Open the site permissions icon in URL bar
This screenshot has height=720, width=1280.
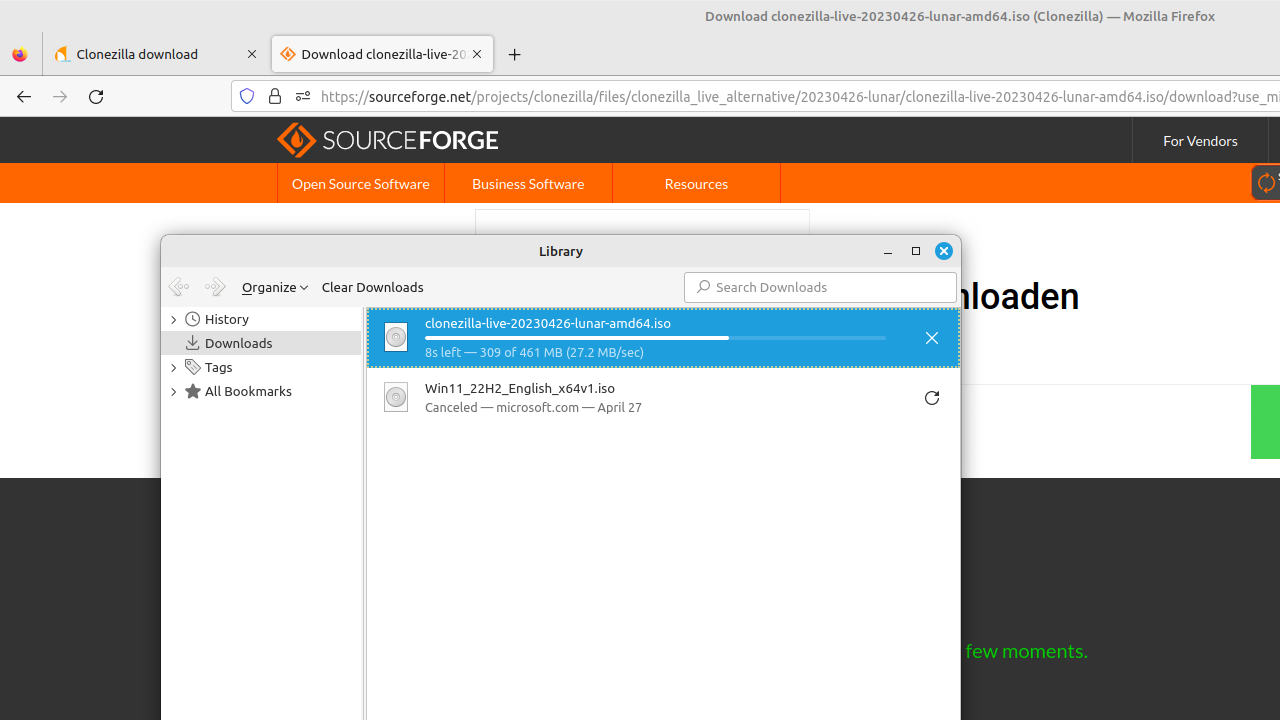click(303, 96)
